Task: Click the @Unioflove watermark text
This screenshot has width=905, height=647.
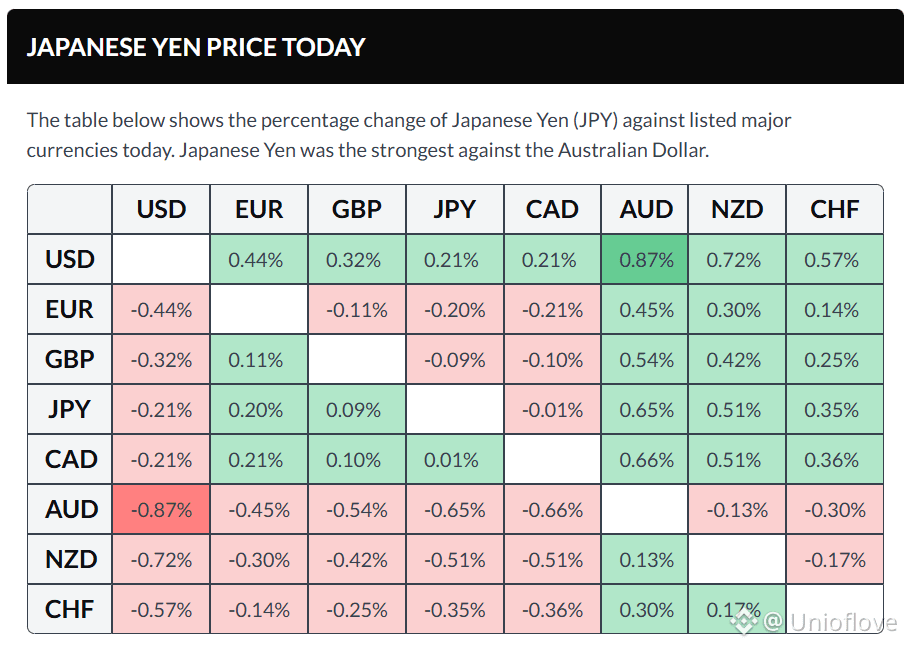Action: [x=830, y=622]
